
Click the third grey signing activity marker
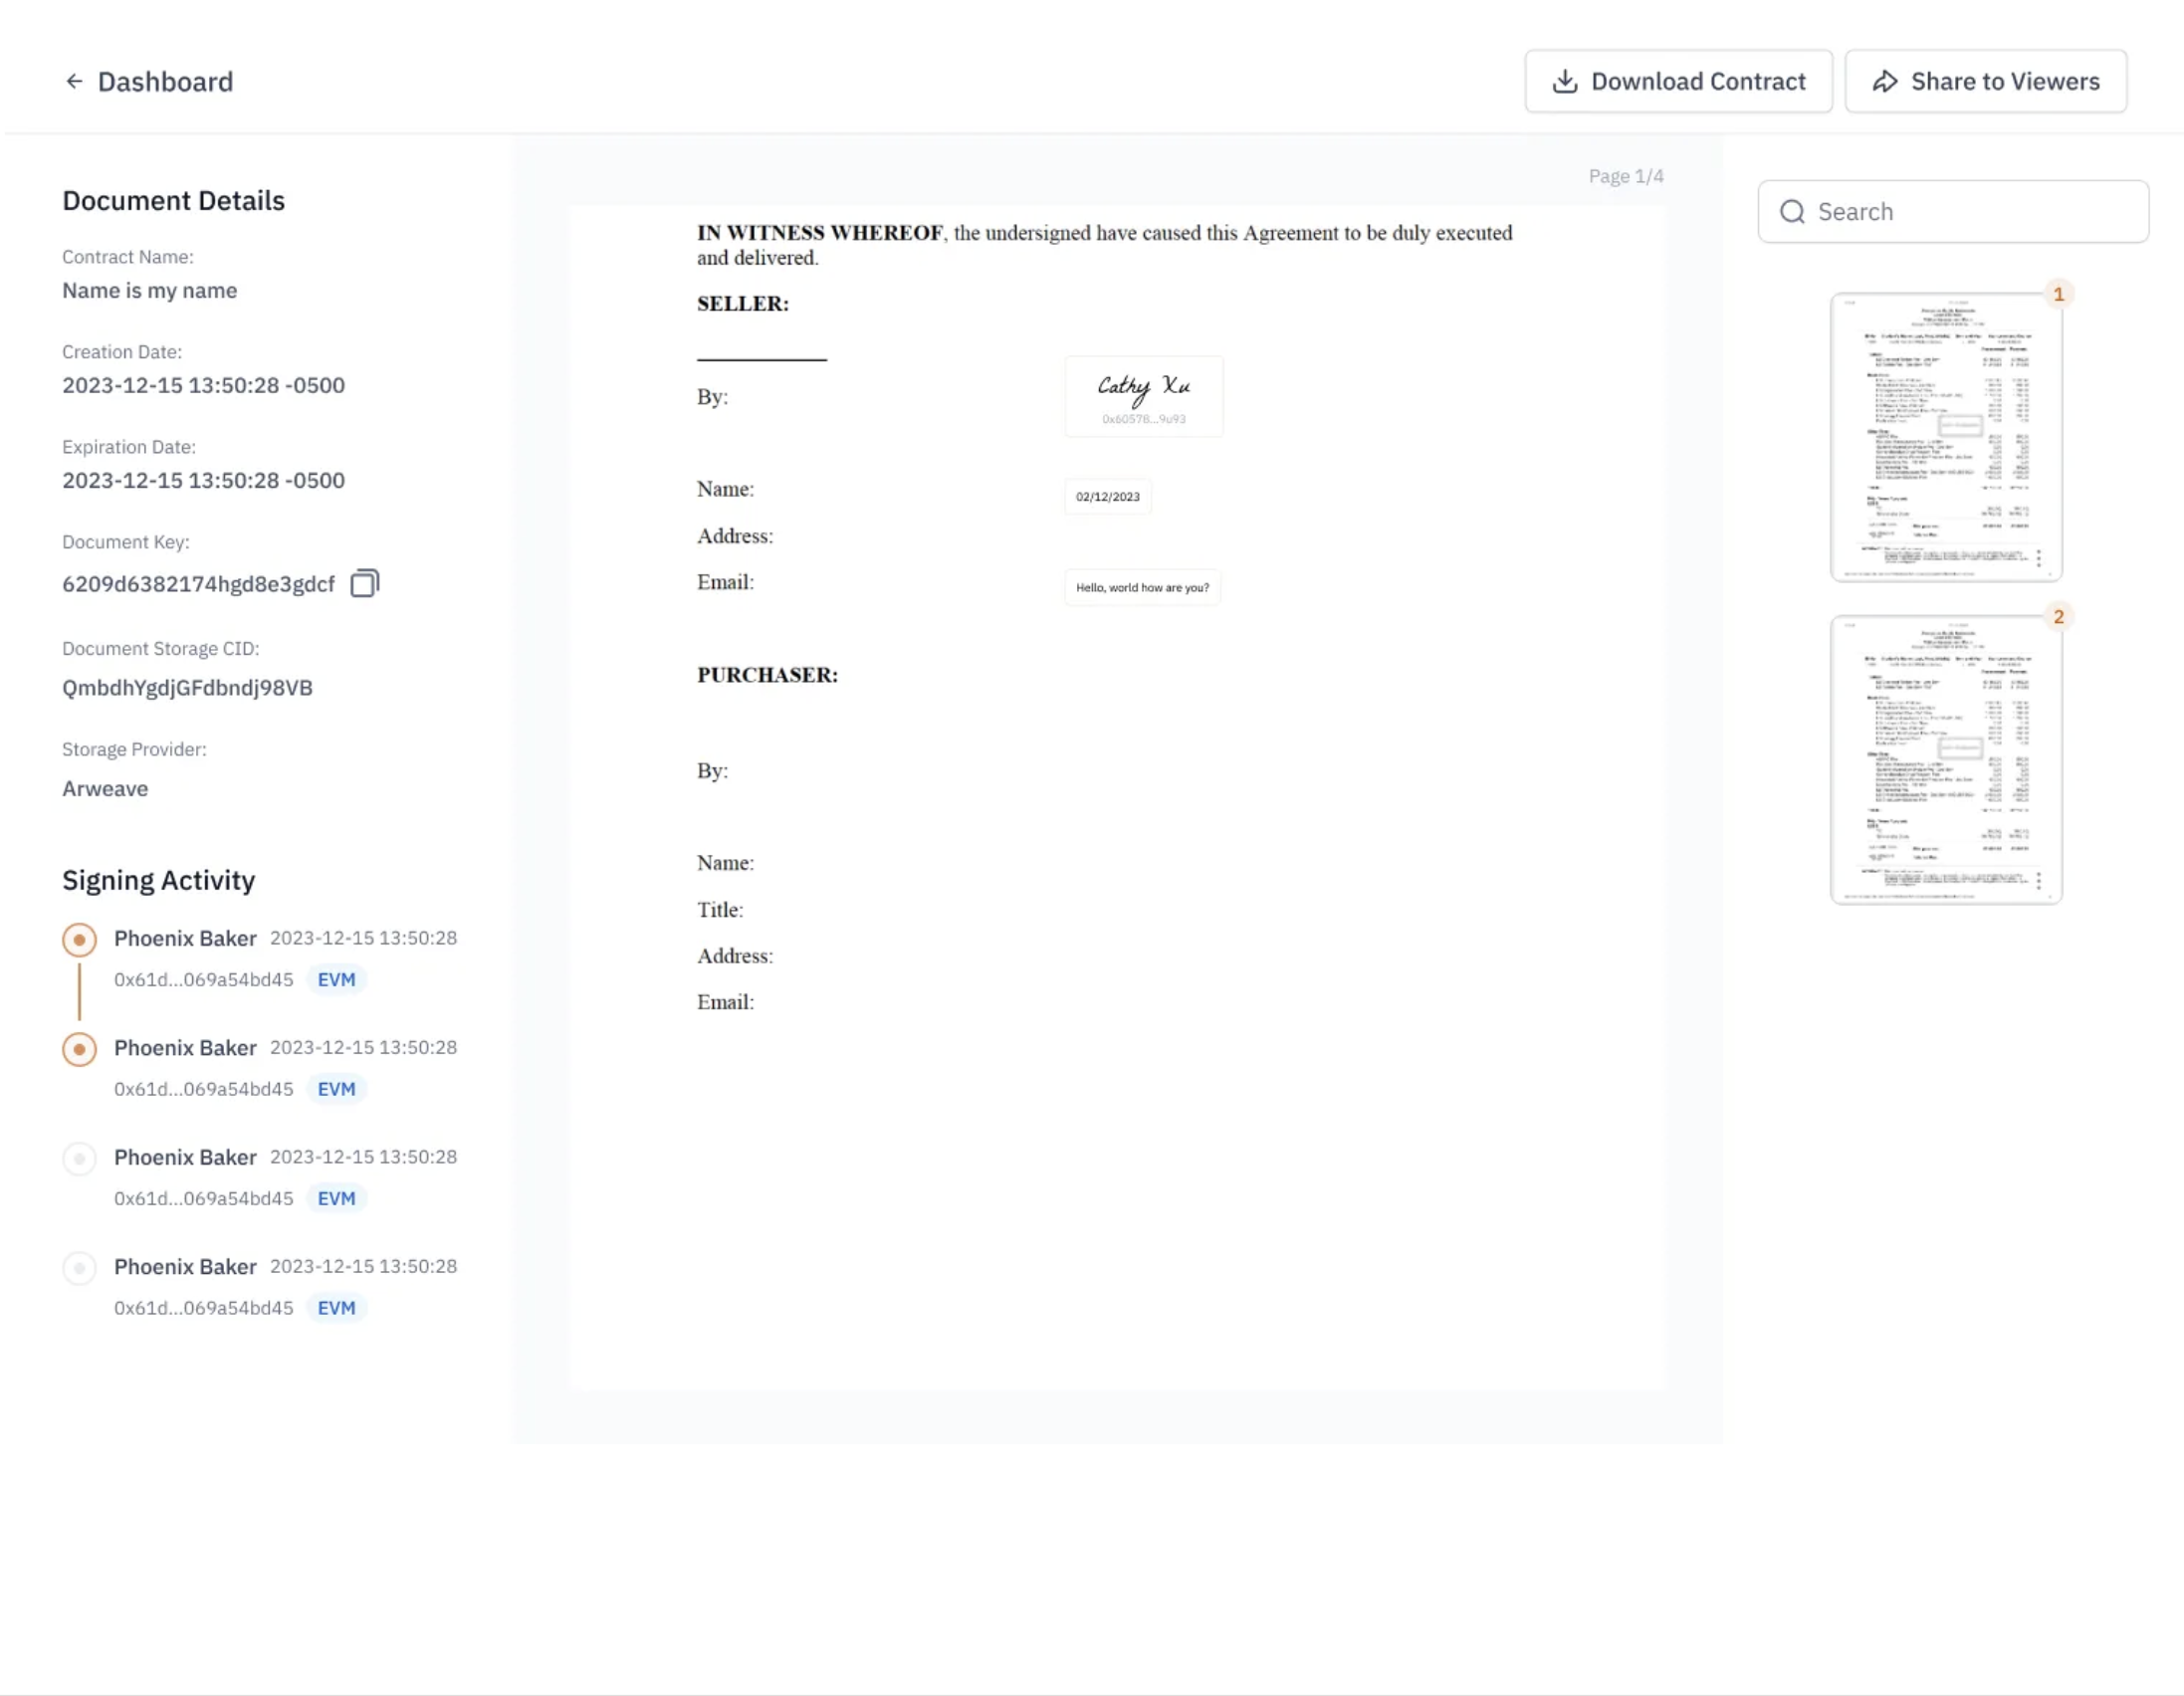(80, 1158)
